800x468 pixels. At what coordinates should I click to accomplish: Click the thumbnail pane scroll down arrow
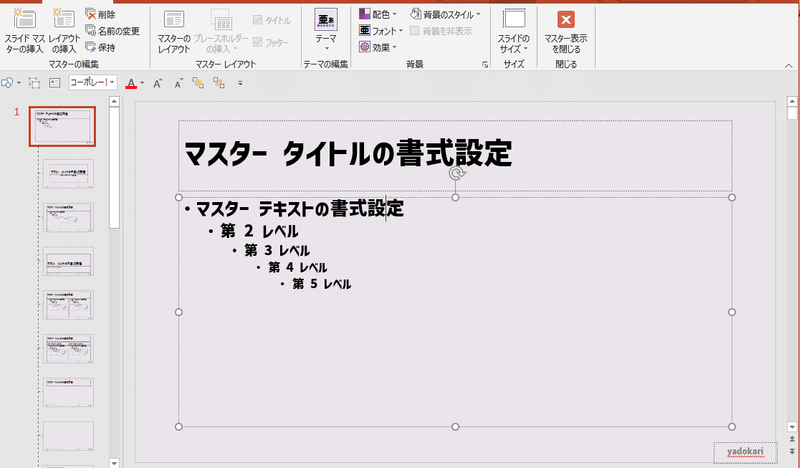pos(114,463)
